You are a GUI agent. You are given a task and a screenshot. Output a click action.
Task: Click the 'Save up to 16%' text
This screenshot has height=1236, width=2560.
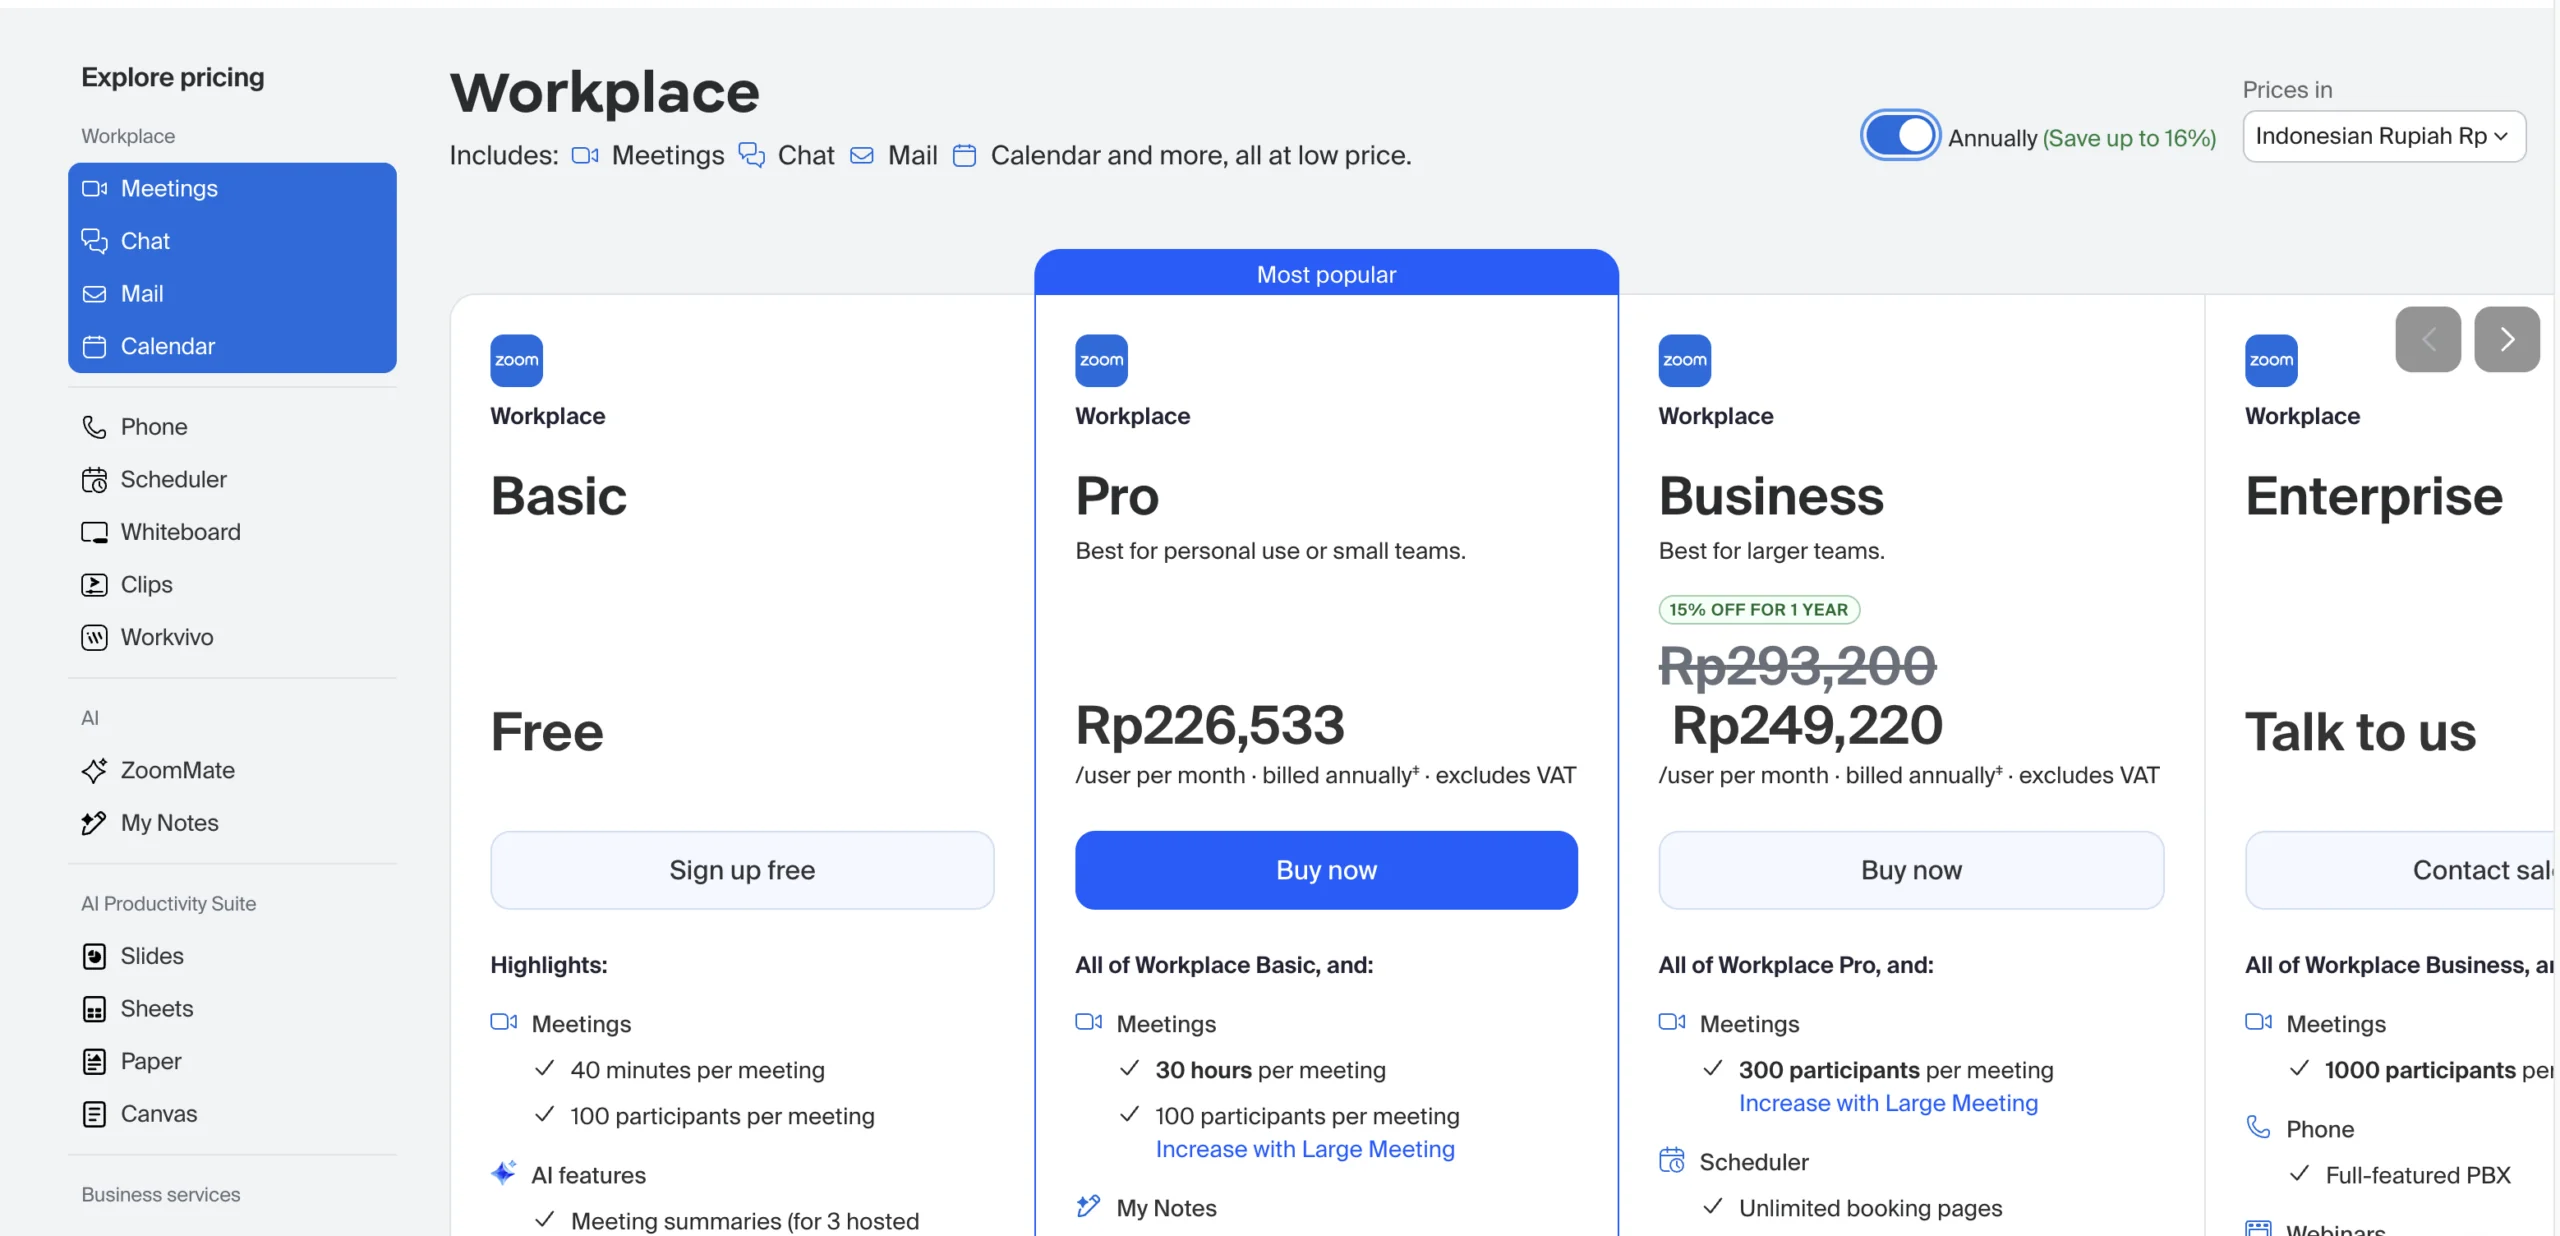(x=2129, y=138)
